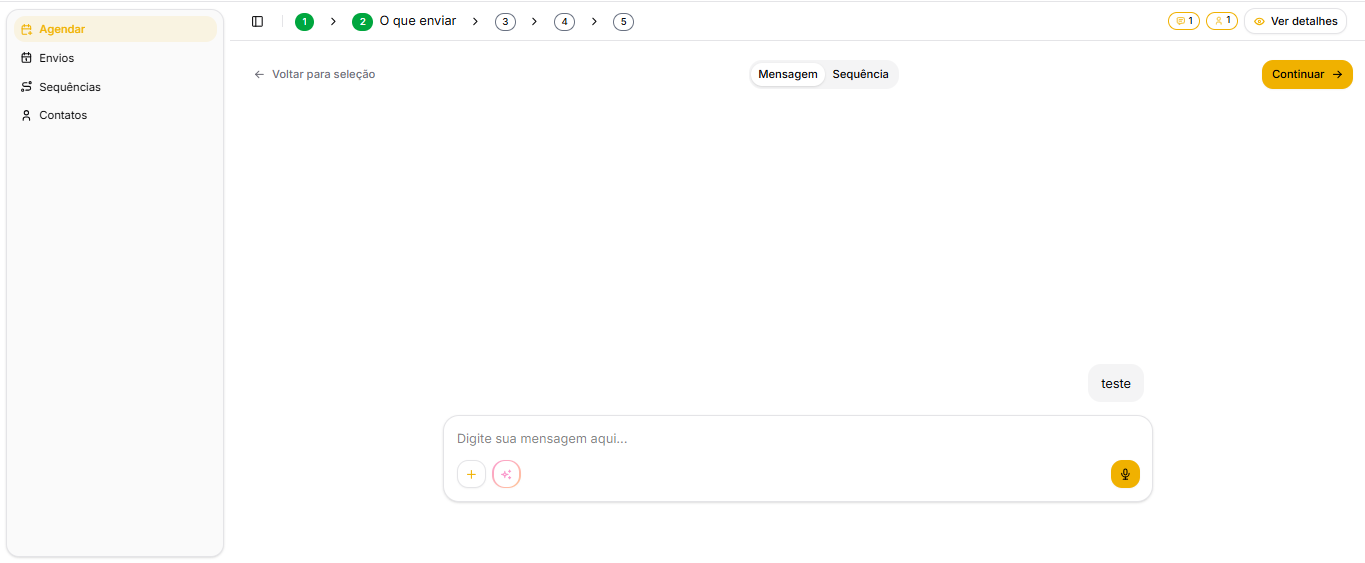1365x563 pixels.
Task: Click the plus attachment icon
Action: [471, 474]
